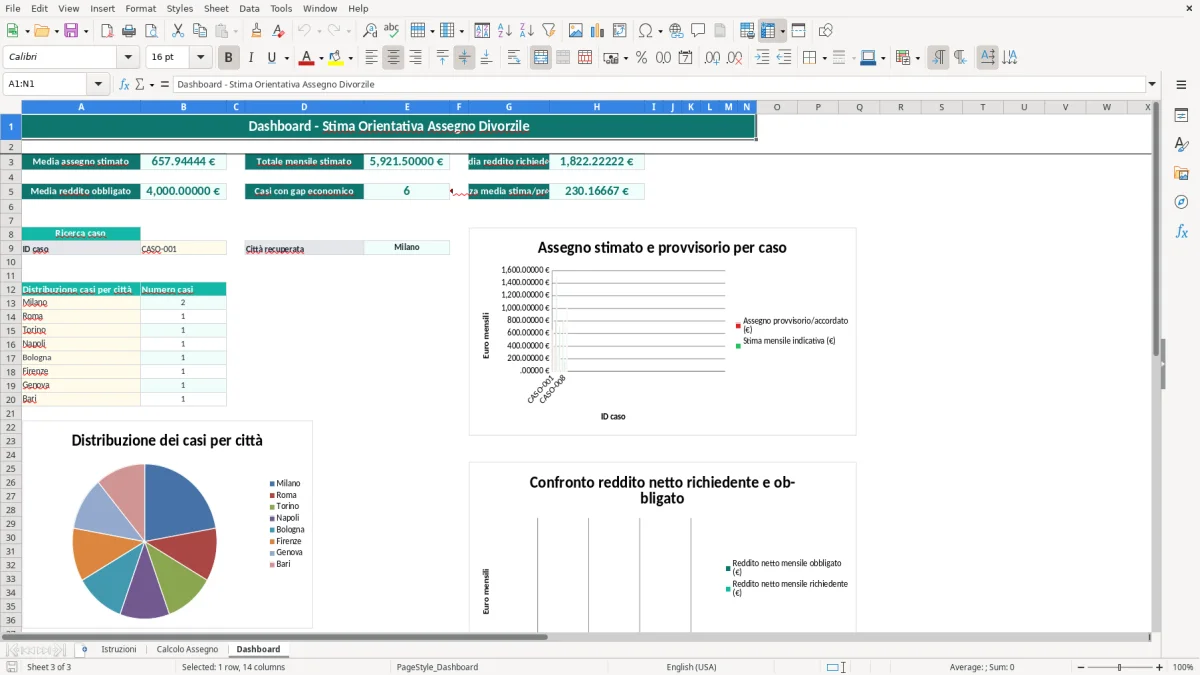This screenshot has height=675, width=1200.
Task: Click the font color swatch A
Action: 307,58
